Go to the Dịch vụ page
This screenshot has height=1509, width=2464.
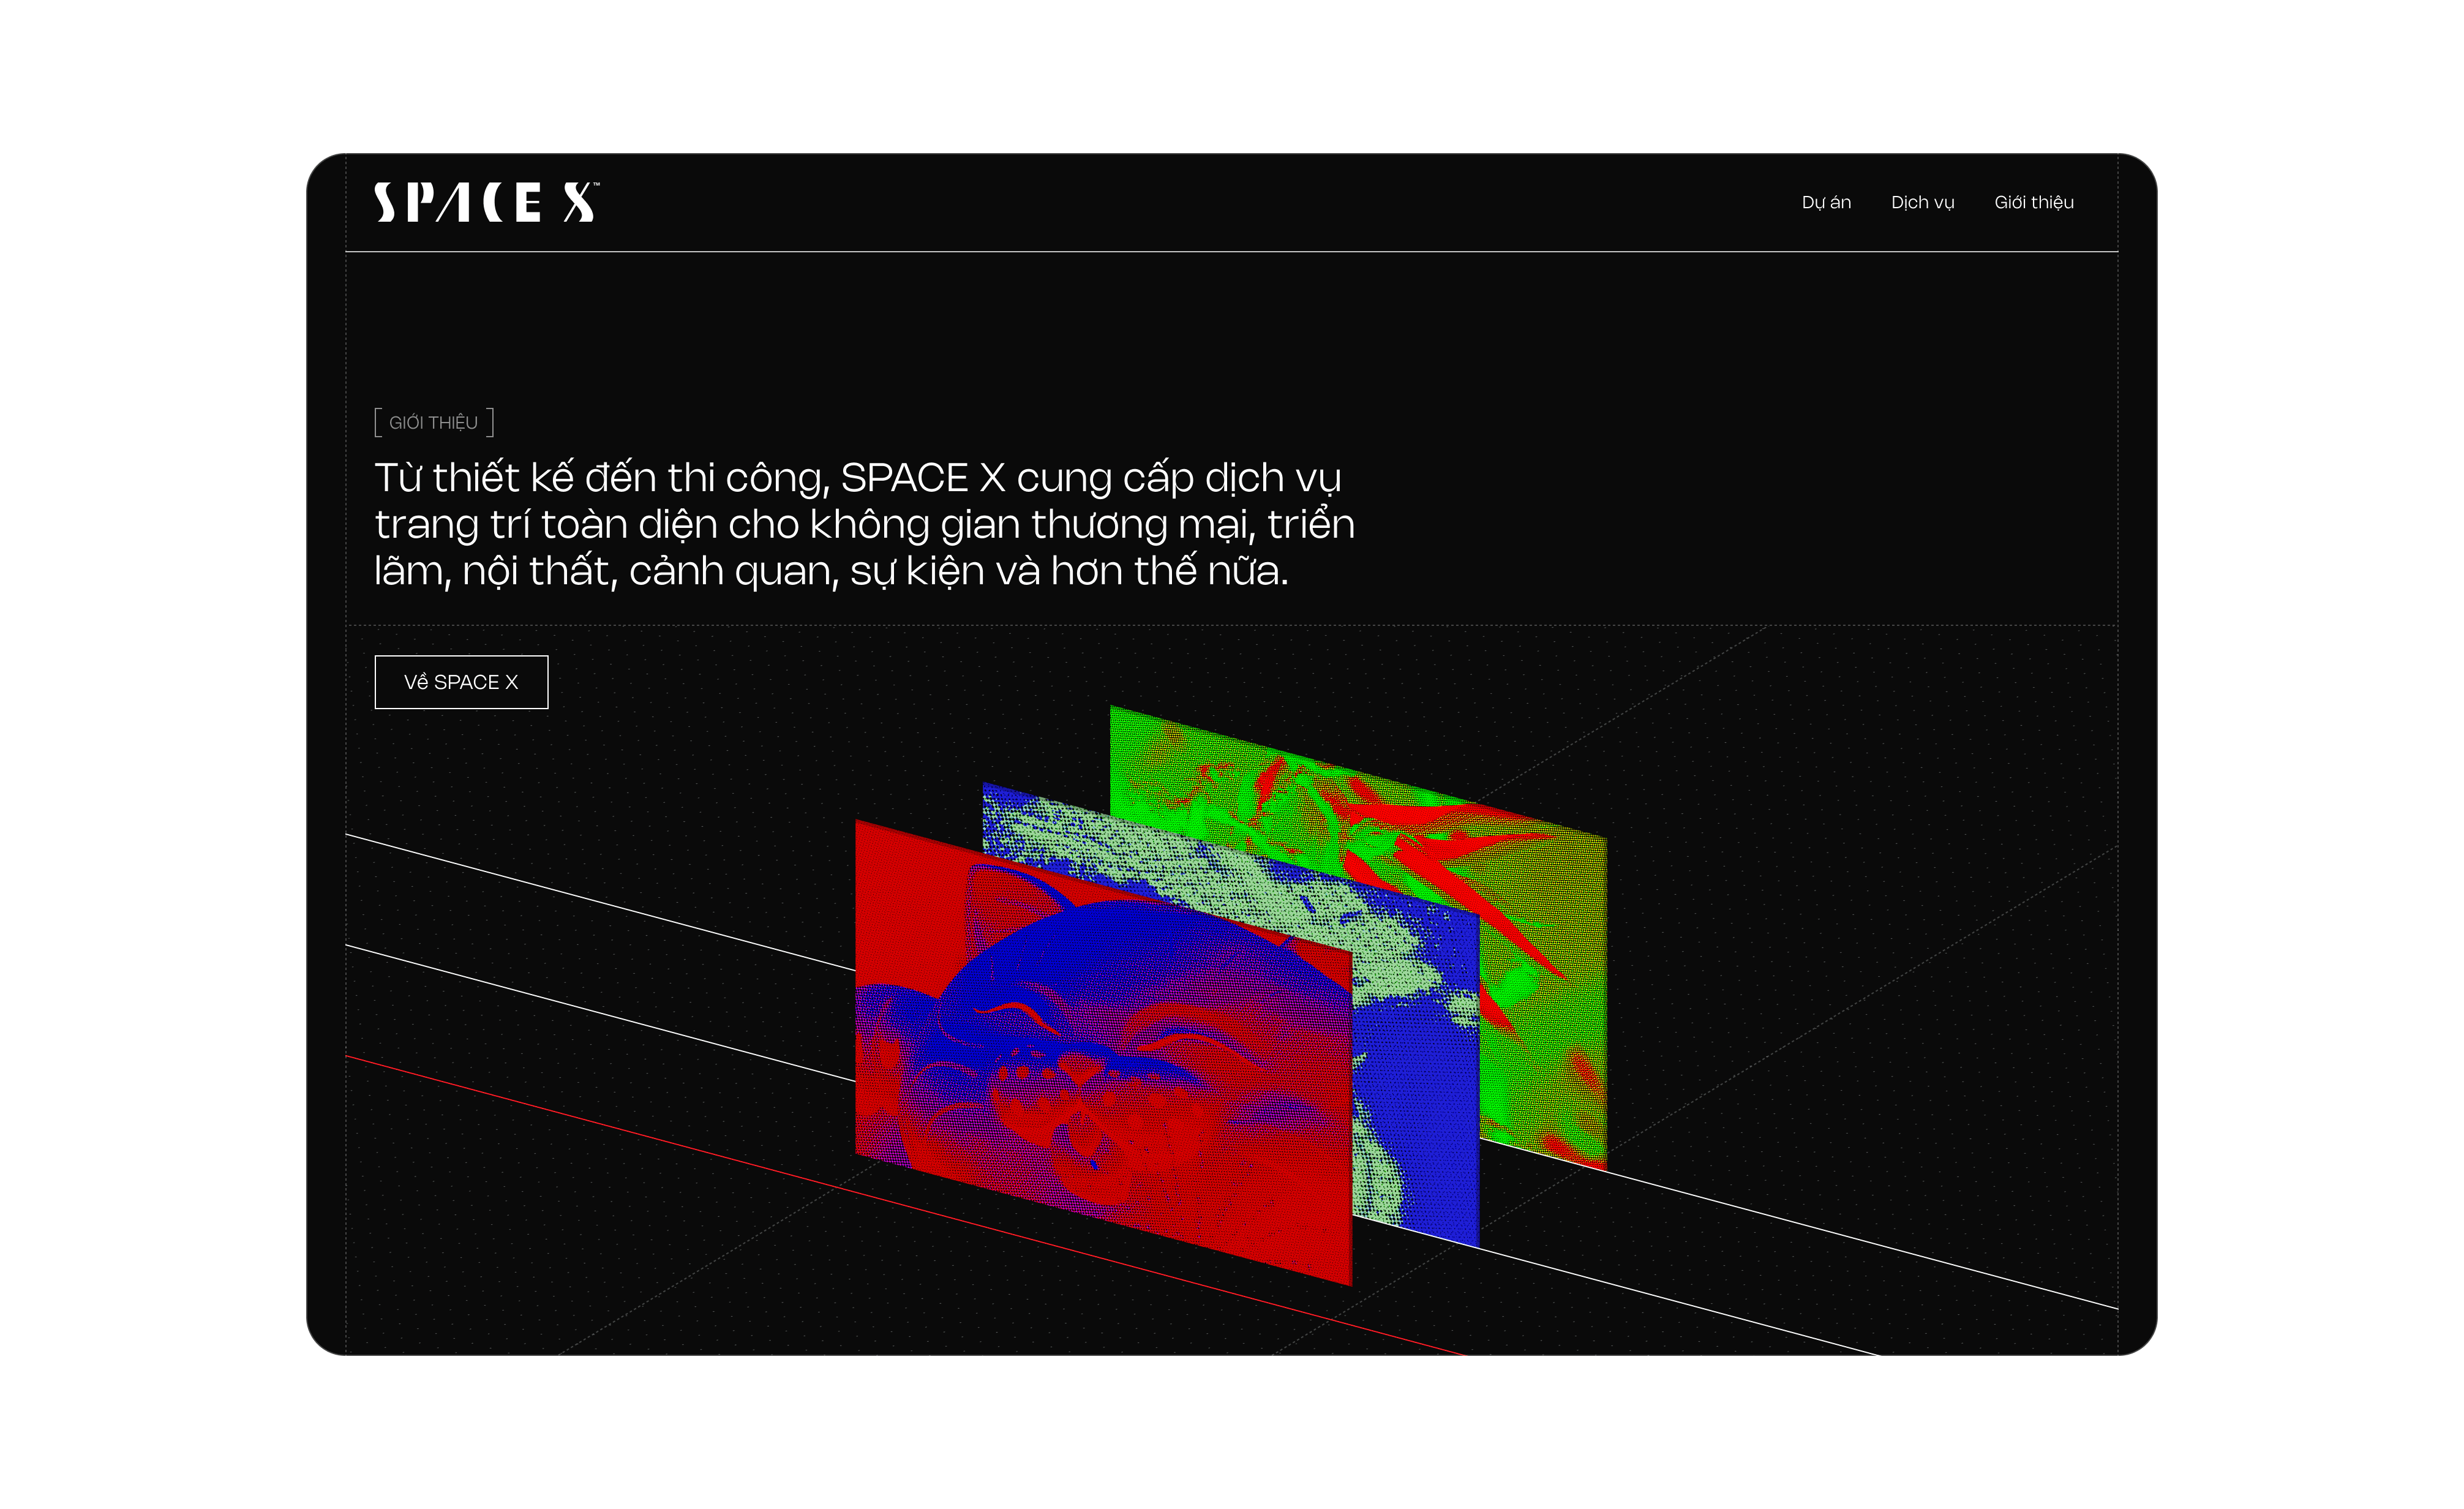[x=1922, y=202]
